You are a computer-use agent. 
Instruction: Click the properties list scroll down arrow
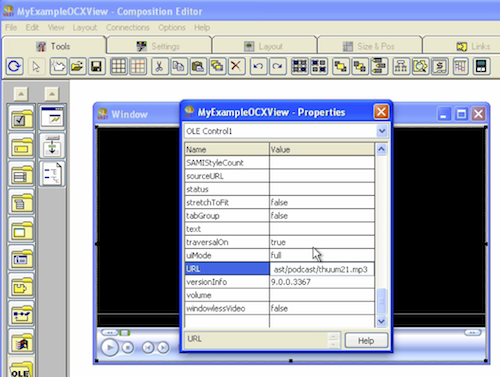point(381,321)
